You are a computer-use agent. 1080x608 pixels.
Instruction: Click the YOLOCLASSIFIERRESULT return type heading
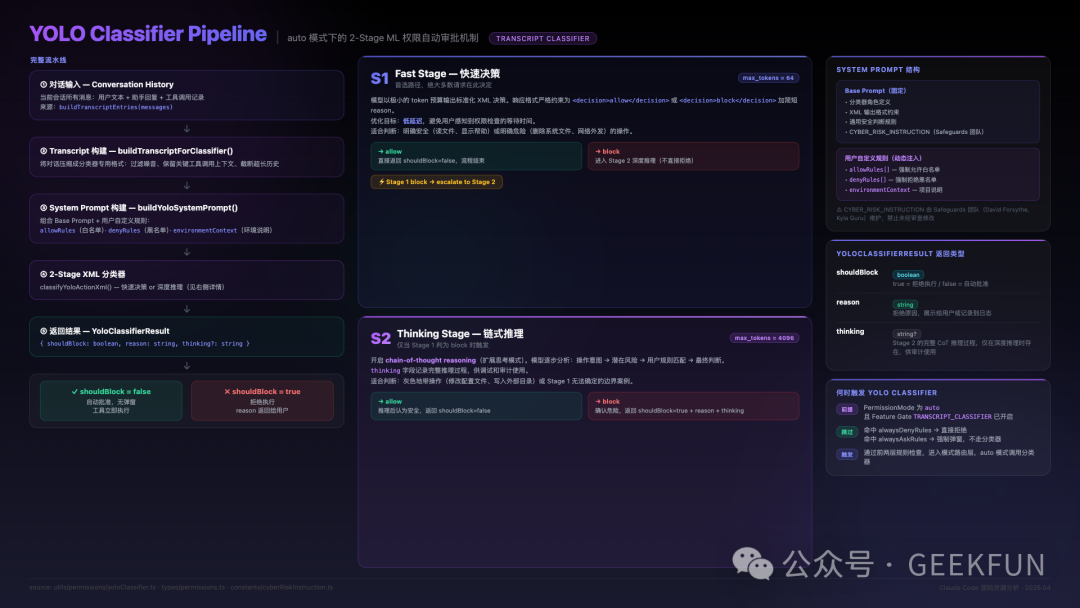click(900, 254)
